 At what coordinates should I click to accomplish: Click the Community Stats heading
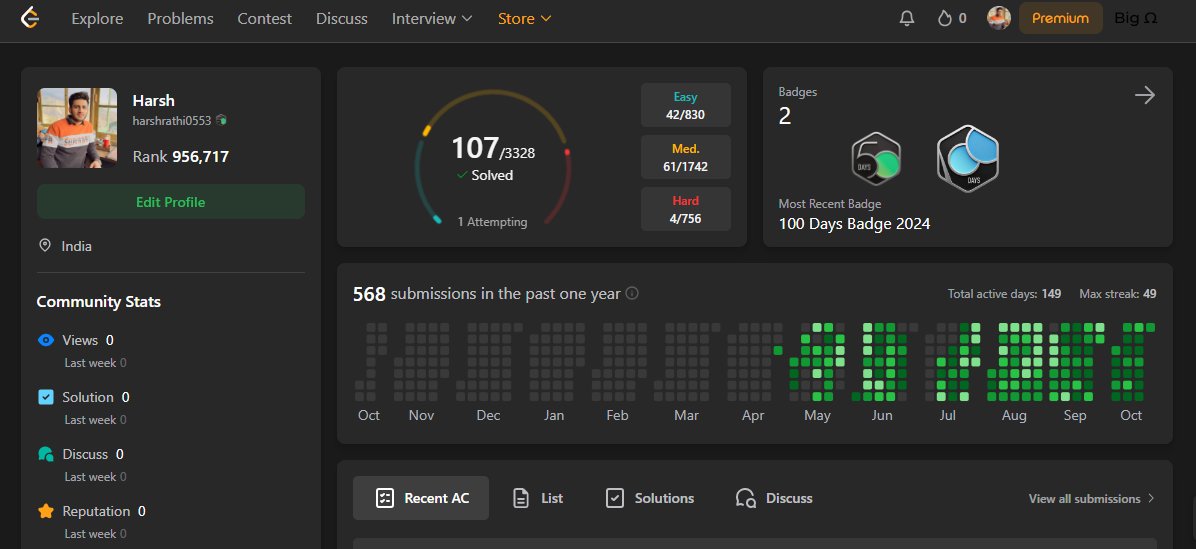(x=98, y=302)
